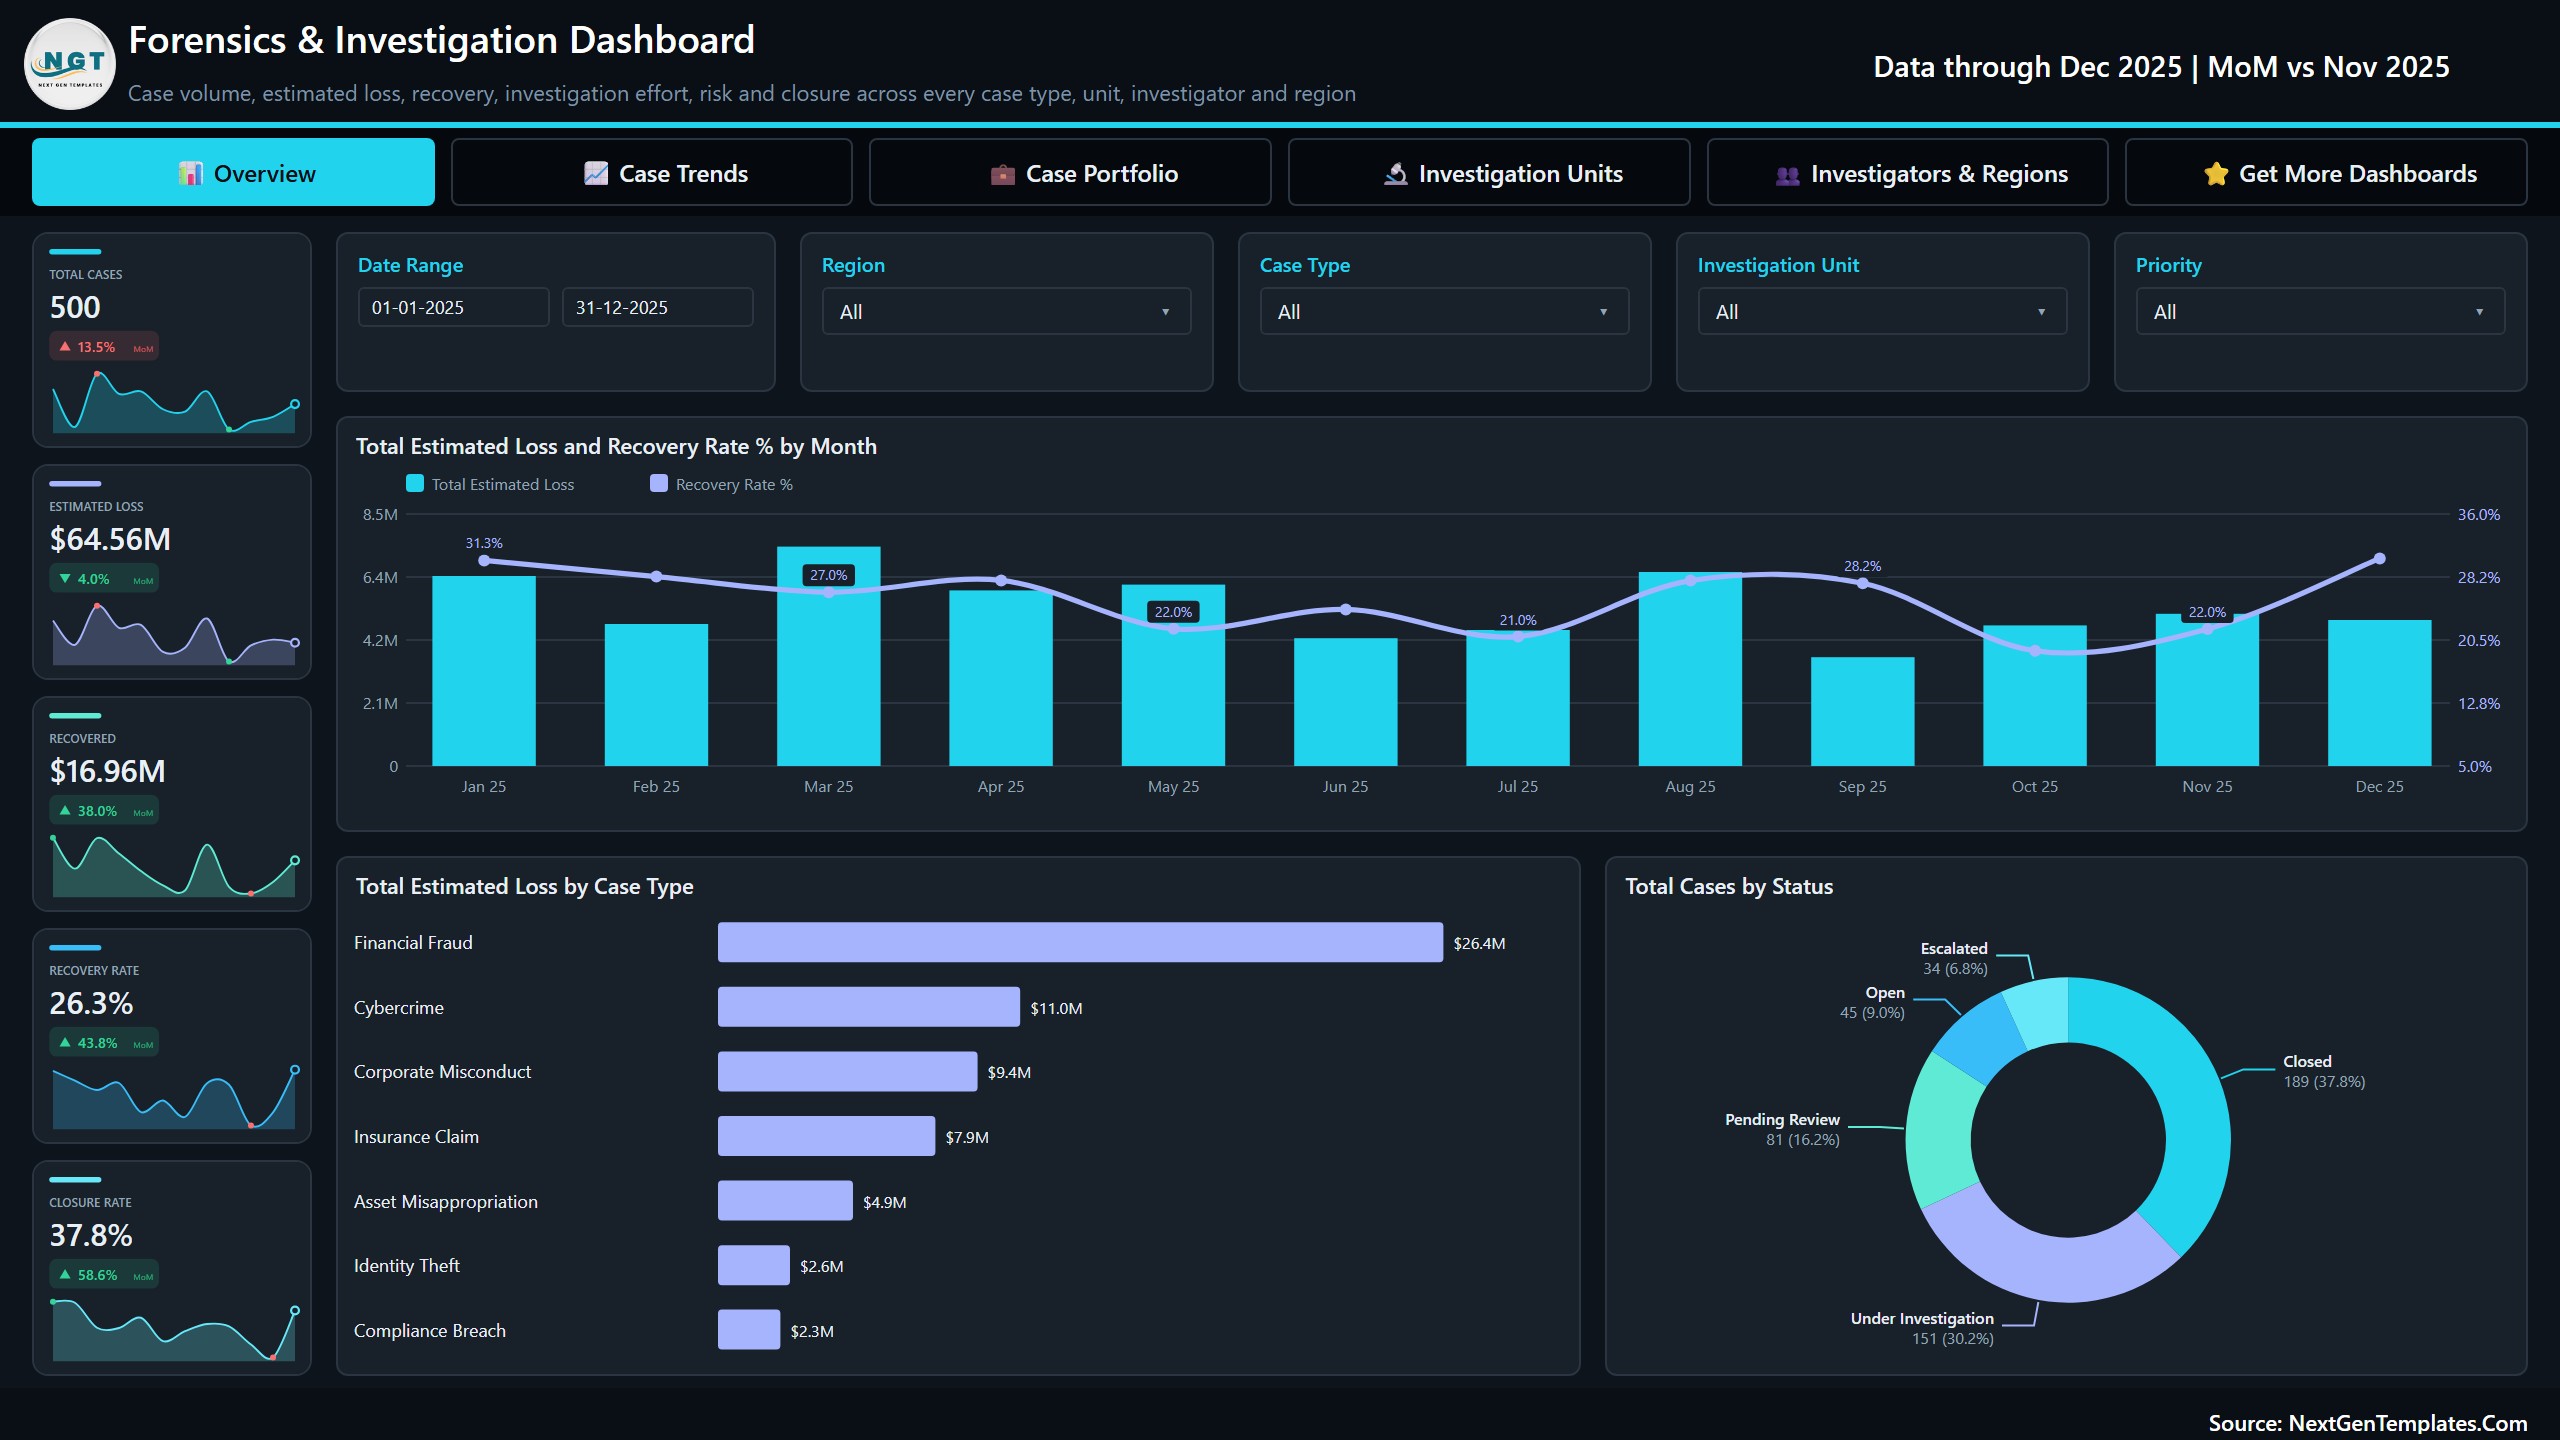This screenshot has width=2560, height=1440.
Task: Click the Closure Rate 58.6% up indicator
Action: tap(104, 1275)
